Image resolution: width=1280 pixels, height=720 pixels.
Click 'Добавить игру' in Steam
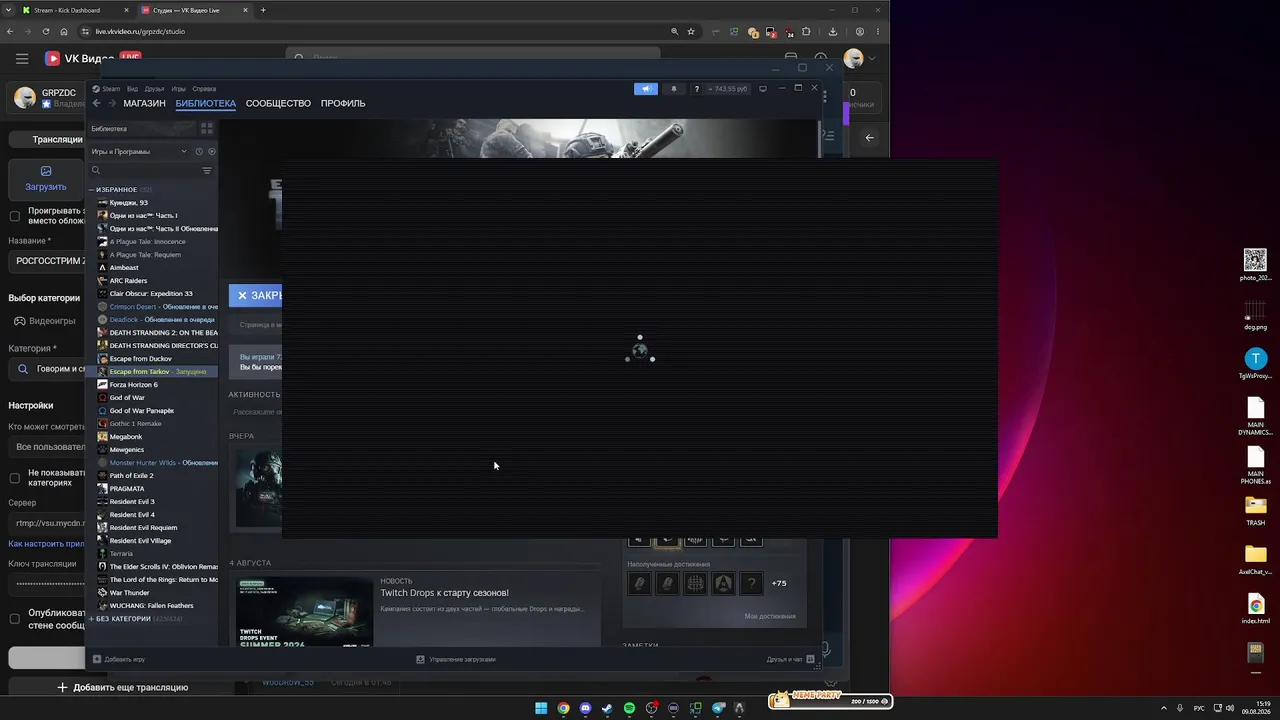click(119, 659)
